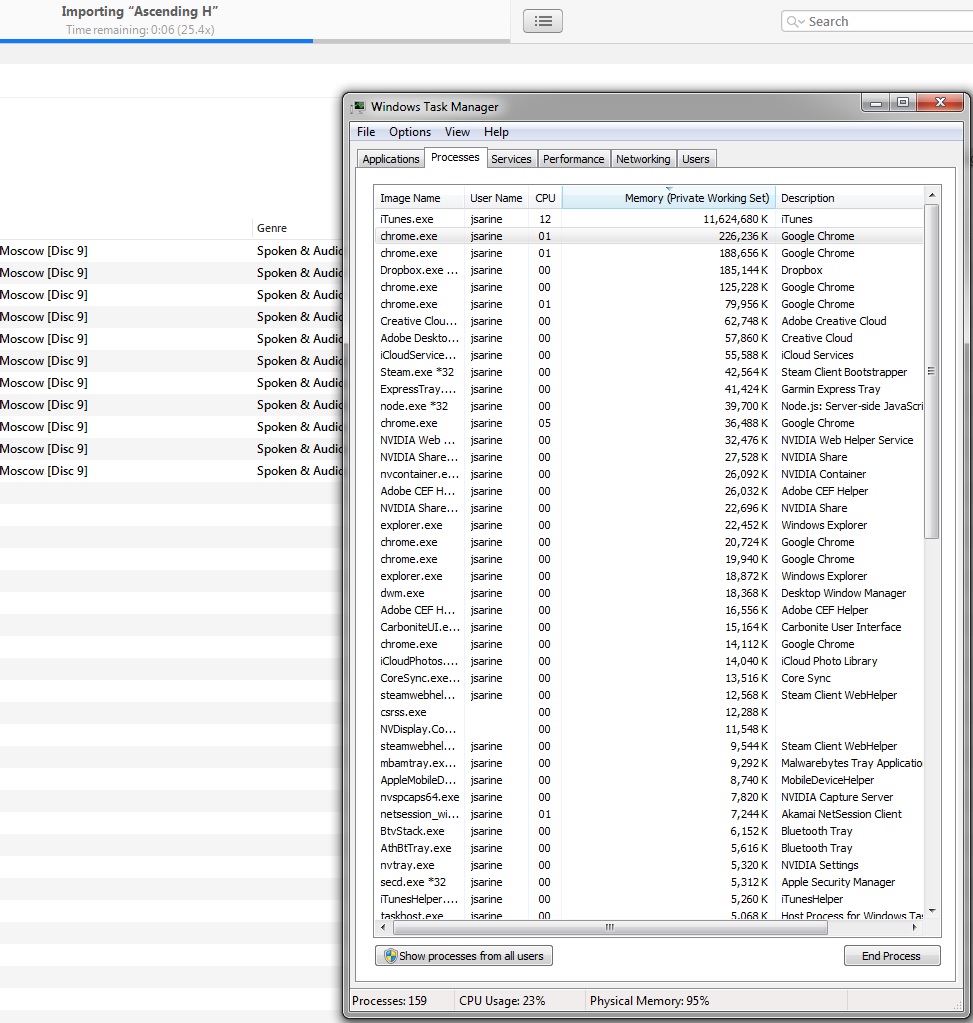
Task: Click the iTunes list view icon button
Action: (542, 21)
